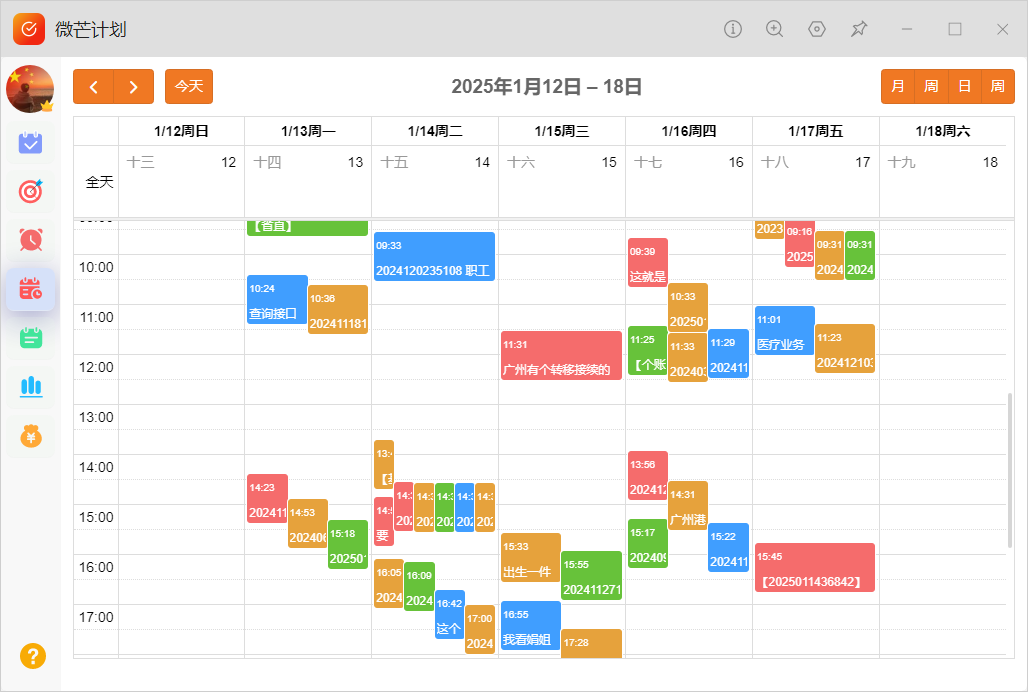The image size is (1028, 692).
Task: Go to the next week arrow
Action: (x=134, y=86)
